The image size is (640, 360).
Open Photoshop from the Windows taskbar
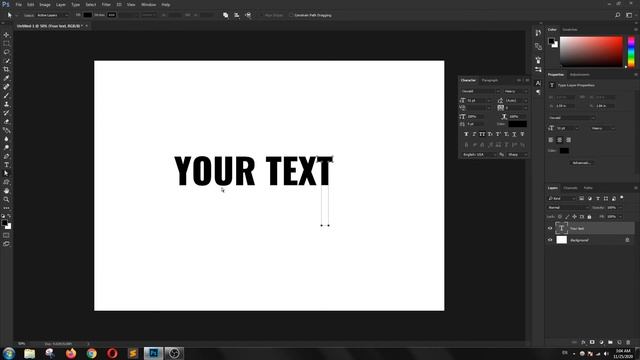click(x=153, y=353)
